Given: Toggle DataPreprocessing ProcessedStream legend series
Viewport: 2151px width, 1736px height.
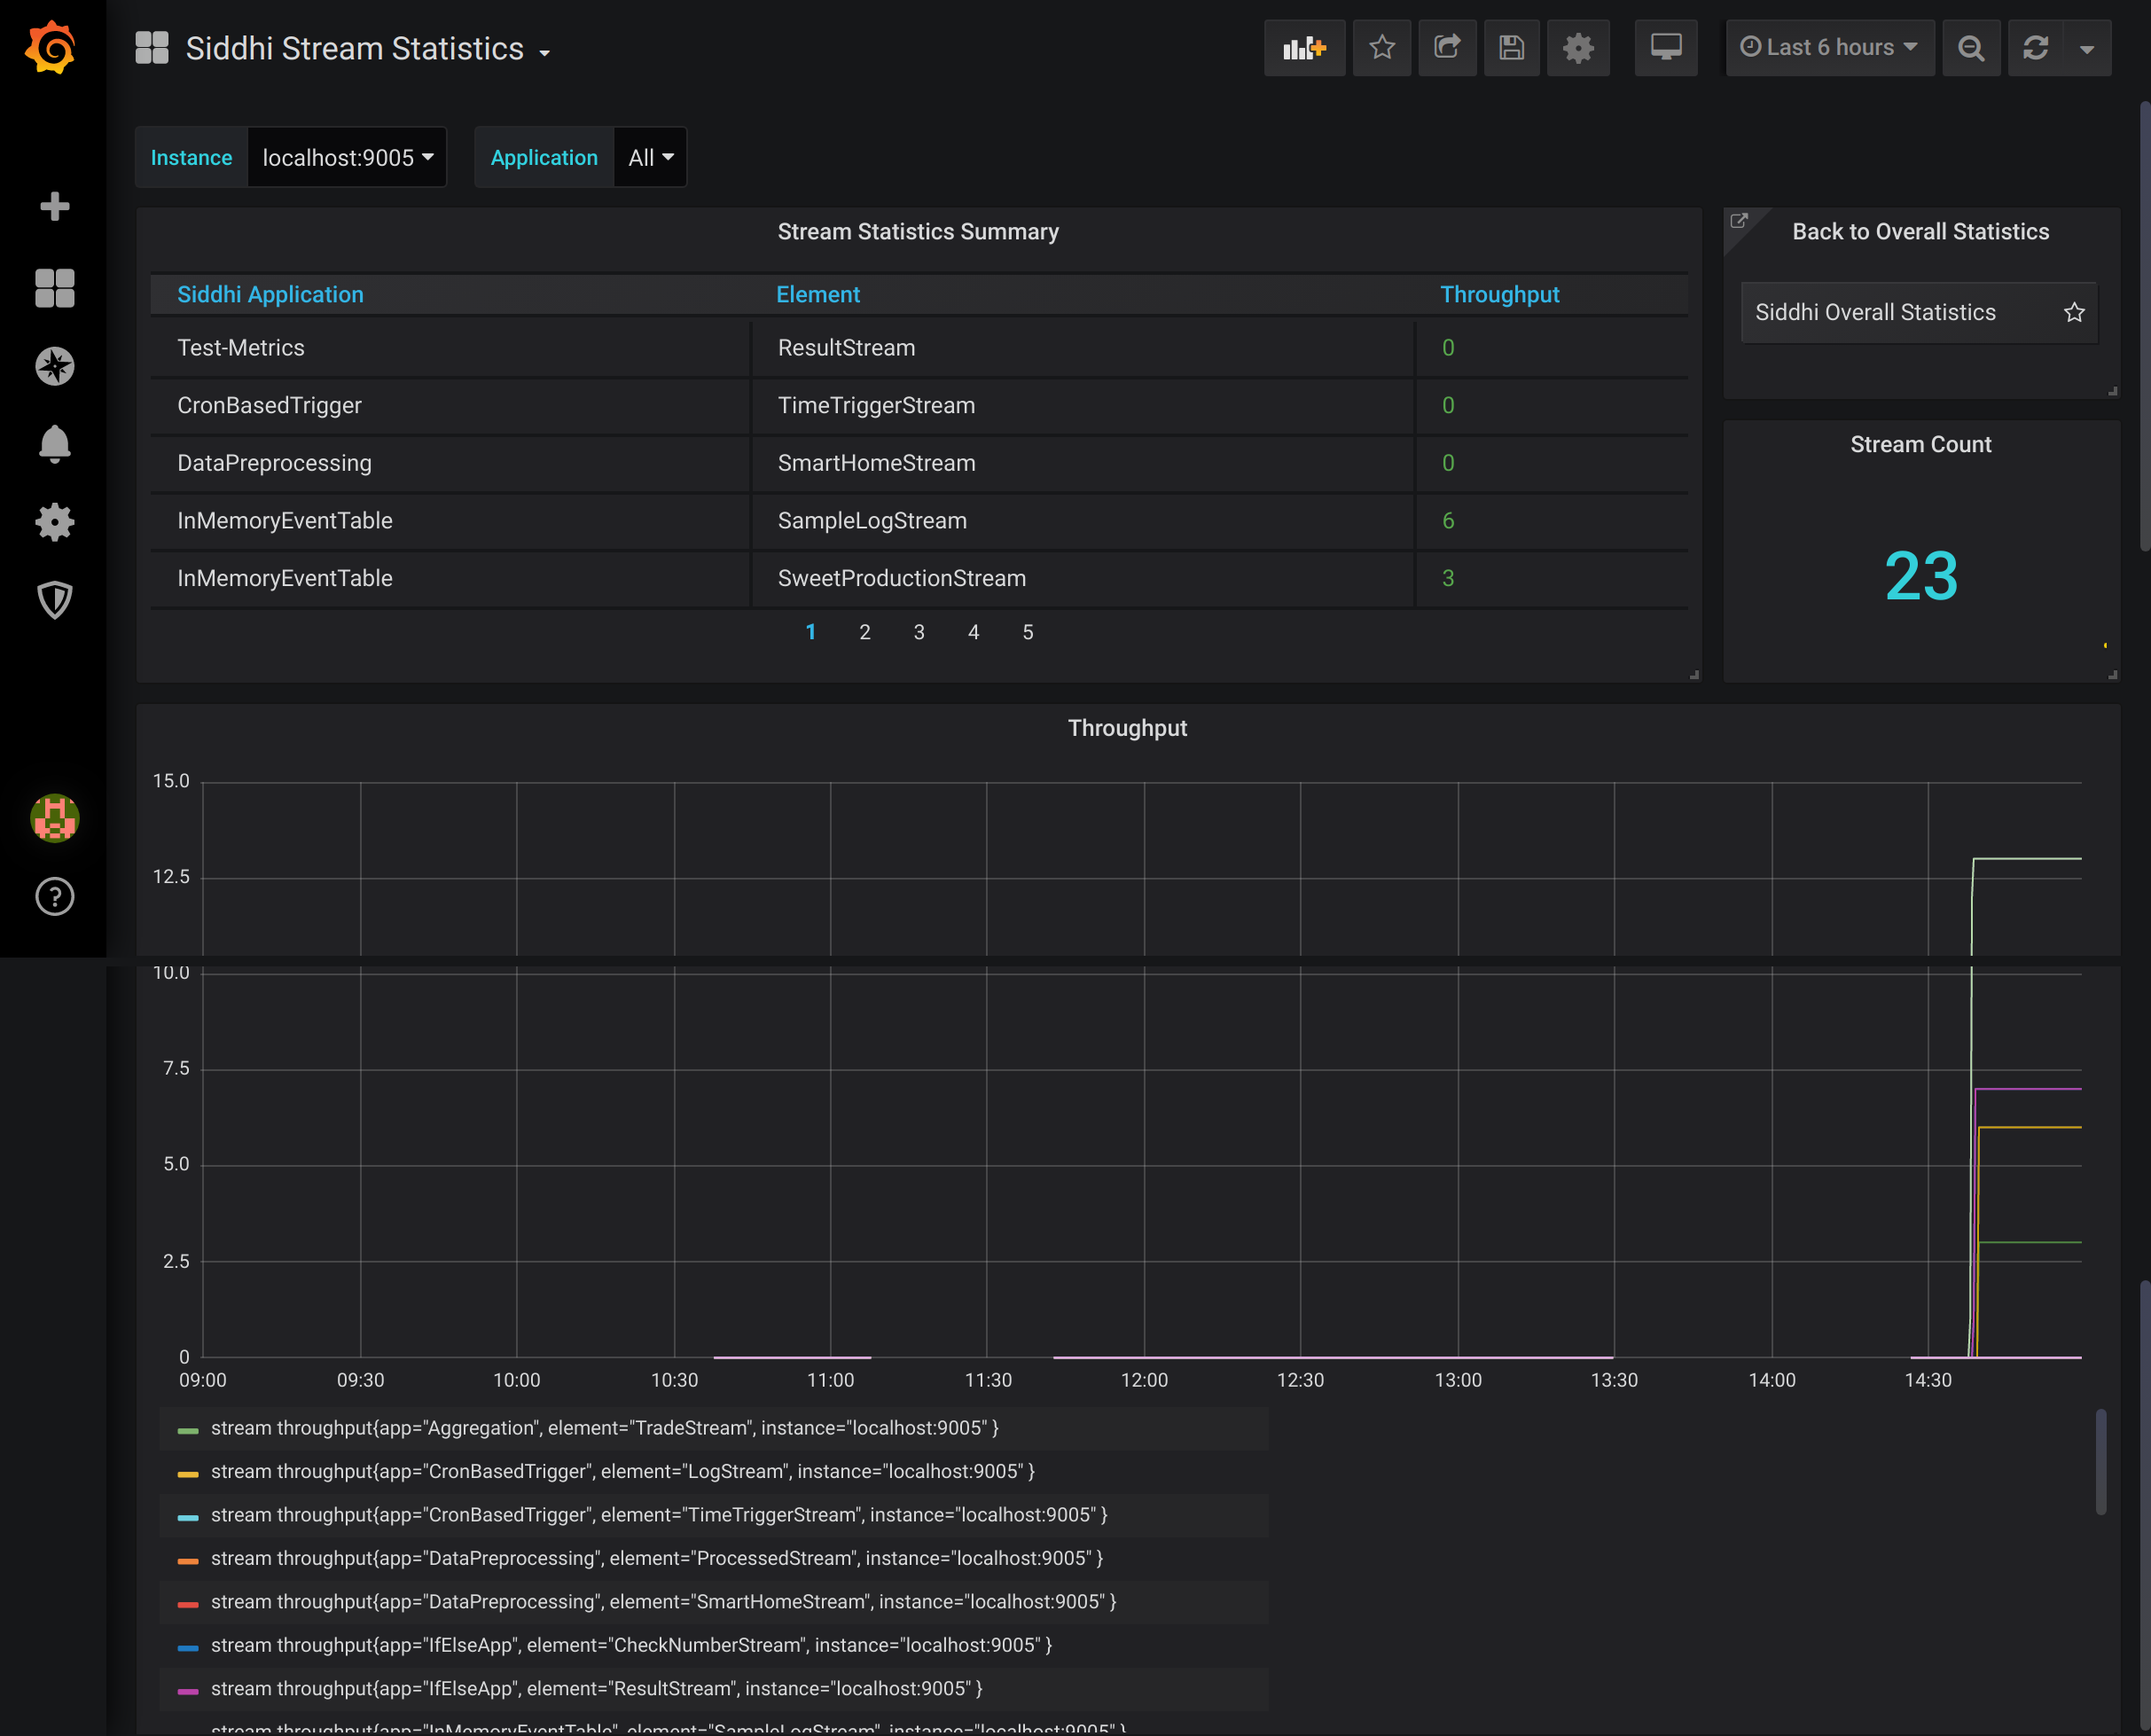Looking at the screenshot, I should (x=656, y=1559).
